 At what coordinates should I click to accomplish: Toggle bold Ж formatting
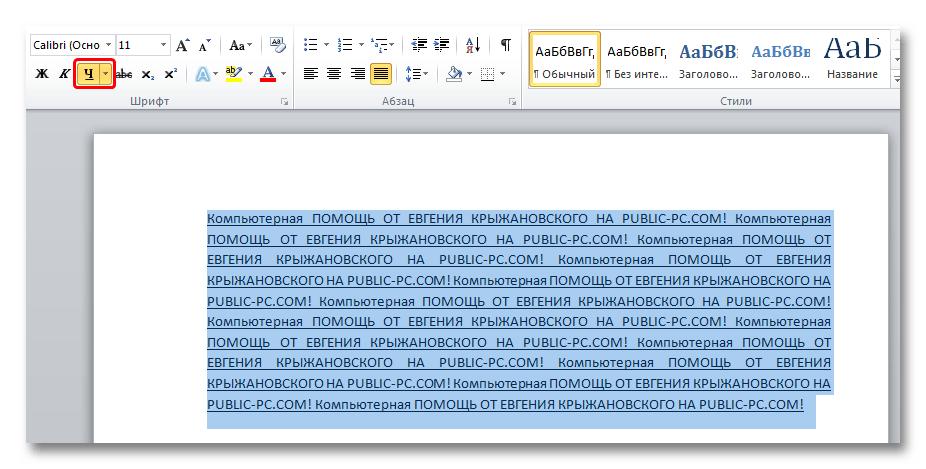coord(42,74)
